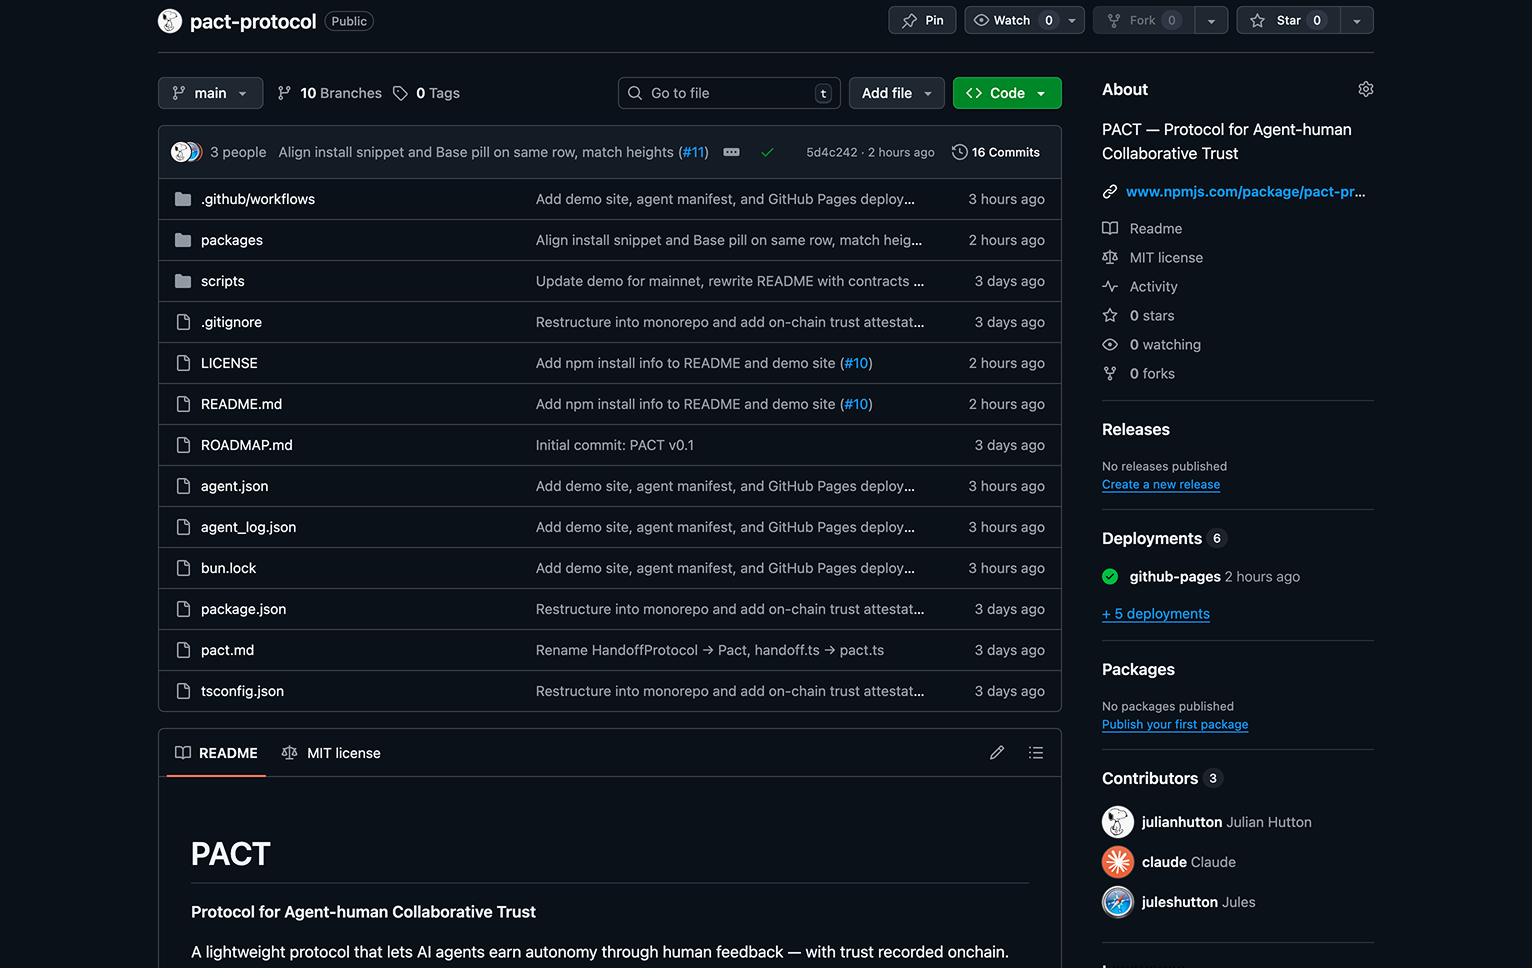Open the About settings gear icon
Image resolution: width=1532 pixels, height=968 pixels.
pyautogui.click(x=1365, y=89)
